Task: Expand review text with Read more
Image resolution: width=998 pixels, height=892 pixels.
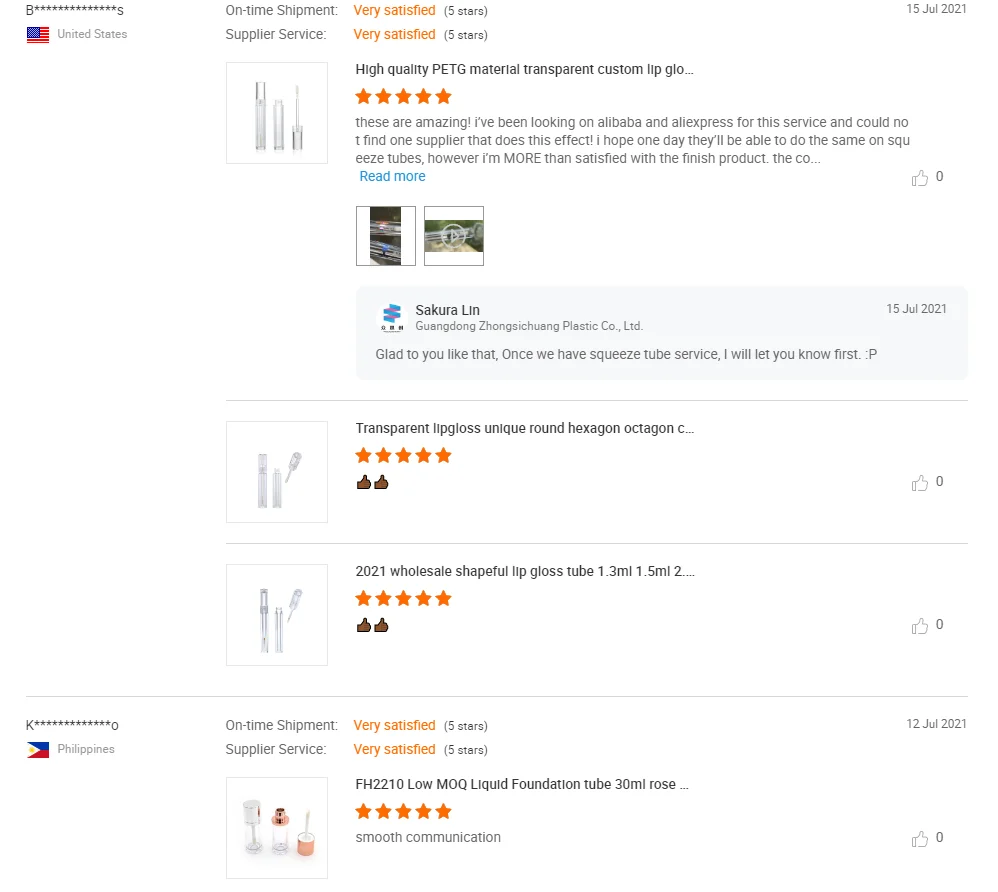Action: 392,176
